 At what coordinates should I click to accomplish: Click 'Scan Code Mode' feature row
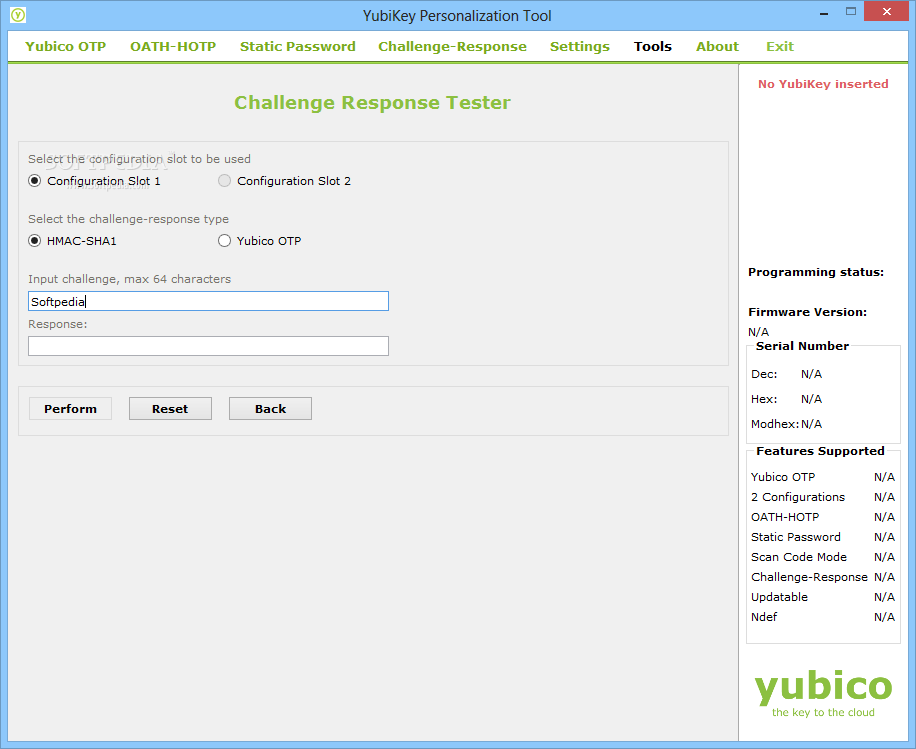(823, 557)
